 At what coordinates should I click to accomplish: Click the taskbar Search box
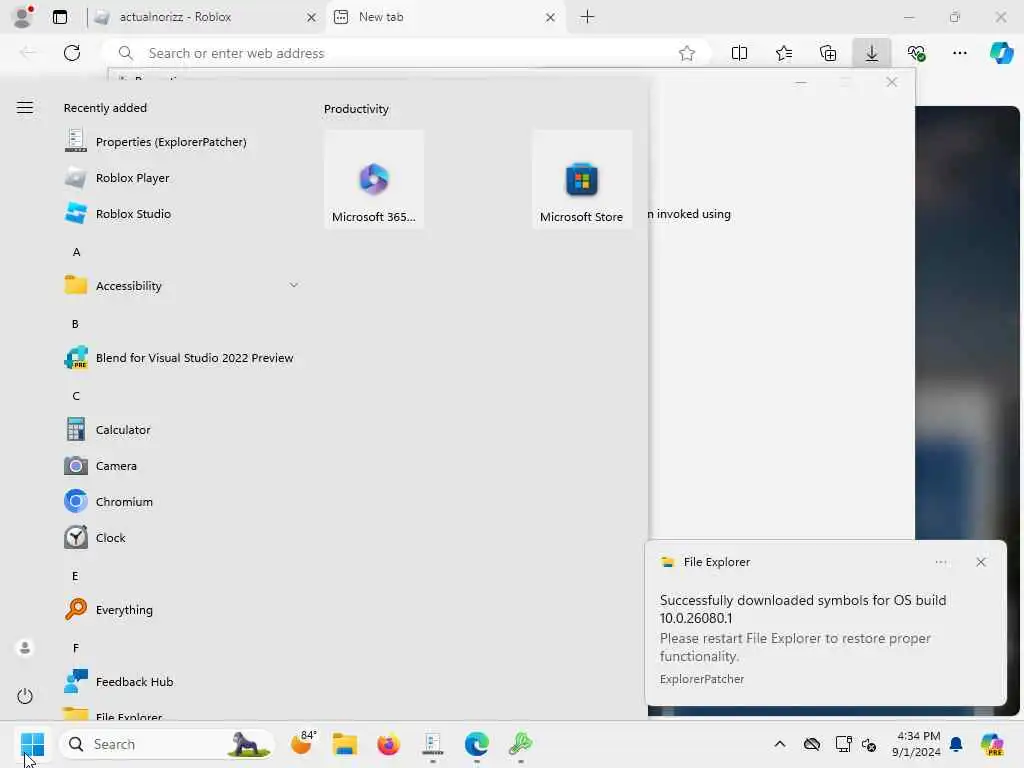coord(167,744)
